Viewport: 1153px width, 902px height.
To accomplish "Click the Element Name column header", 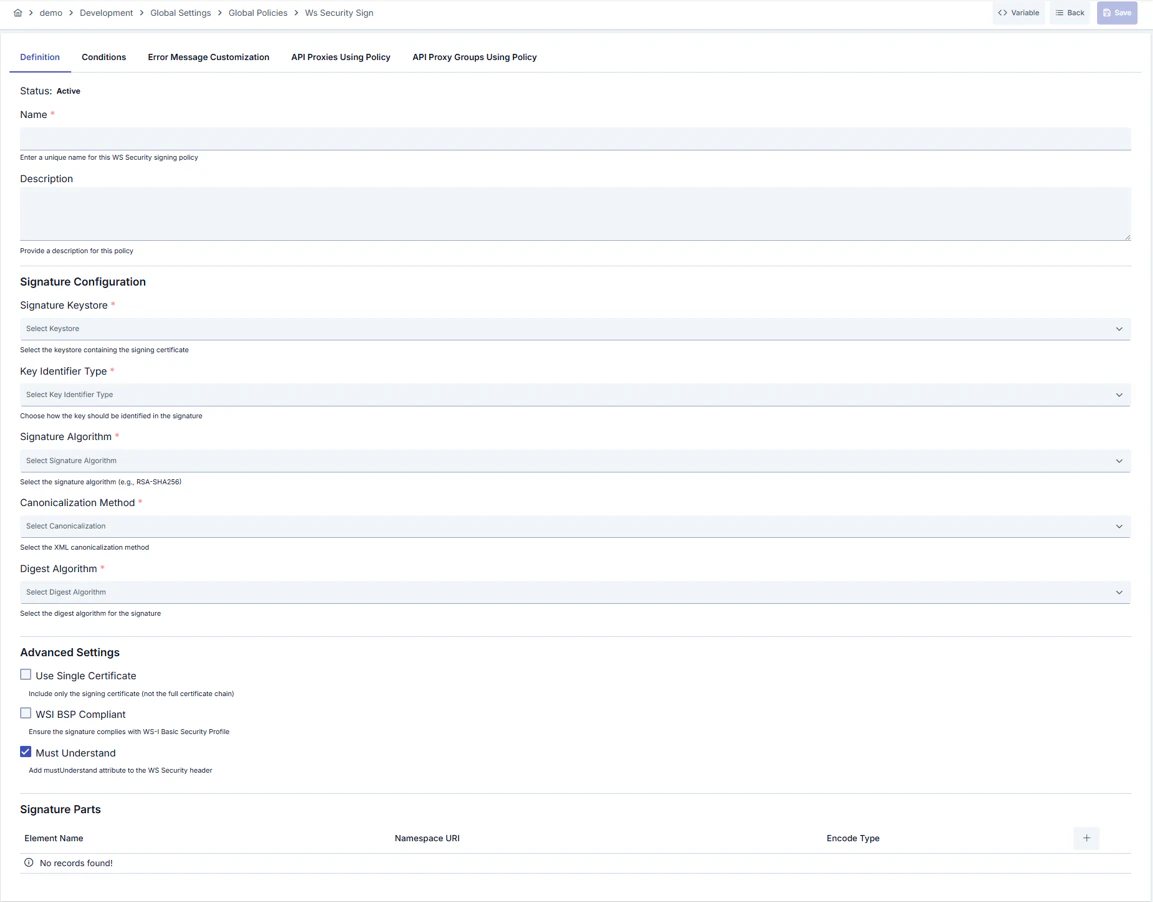I will tap(54, 838).
